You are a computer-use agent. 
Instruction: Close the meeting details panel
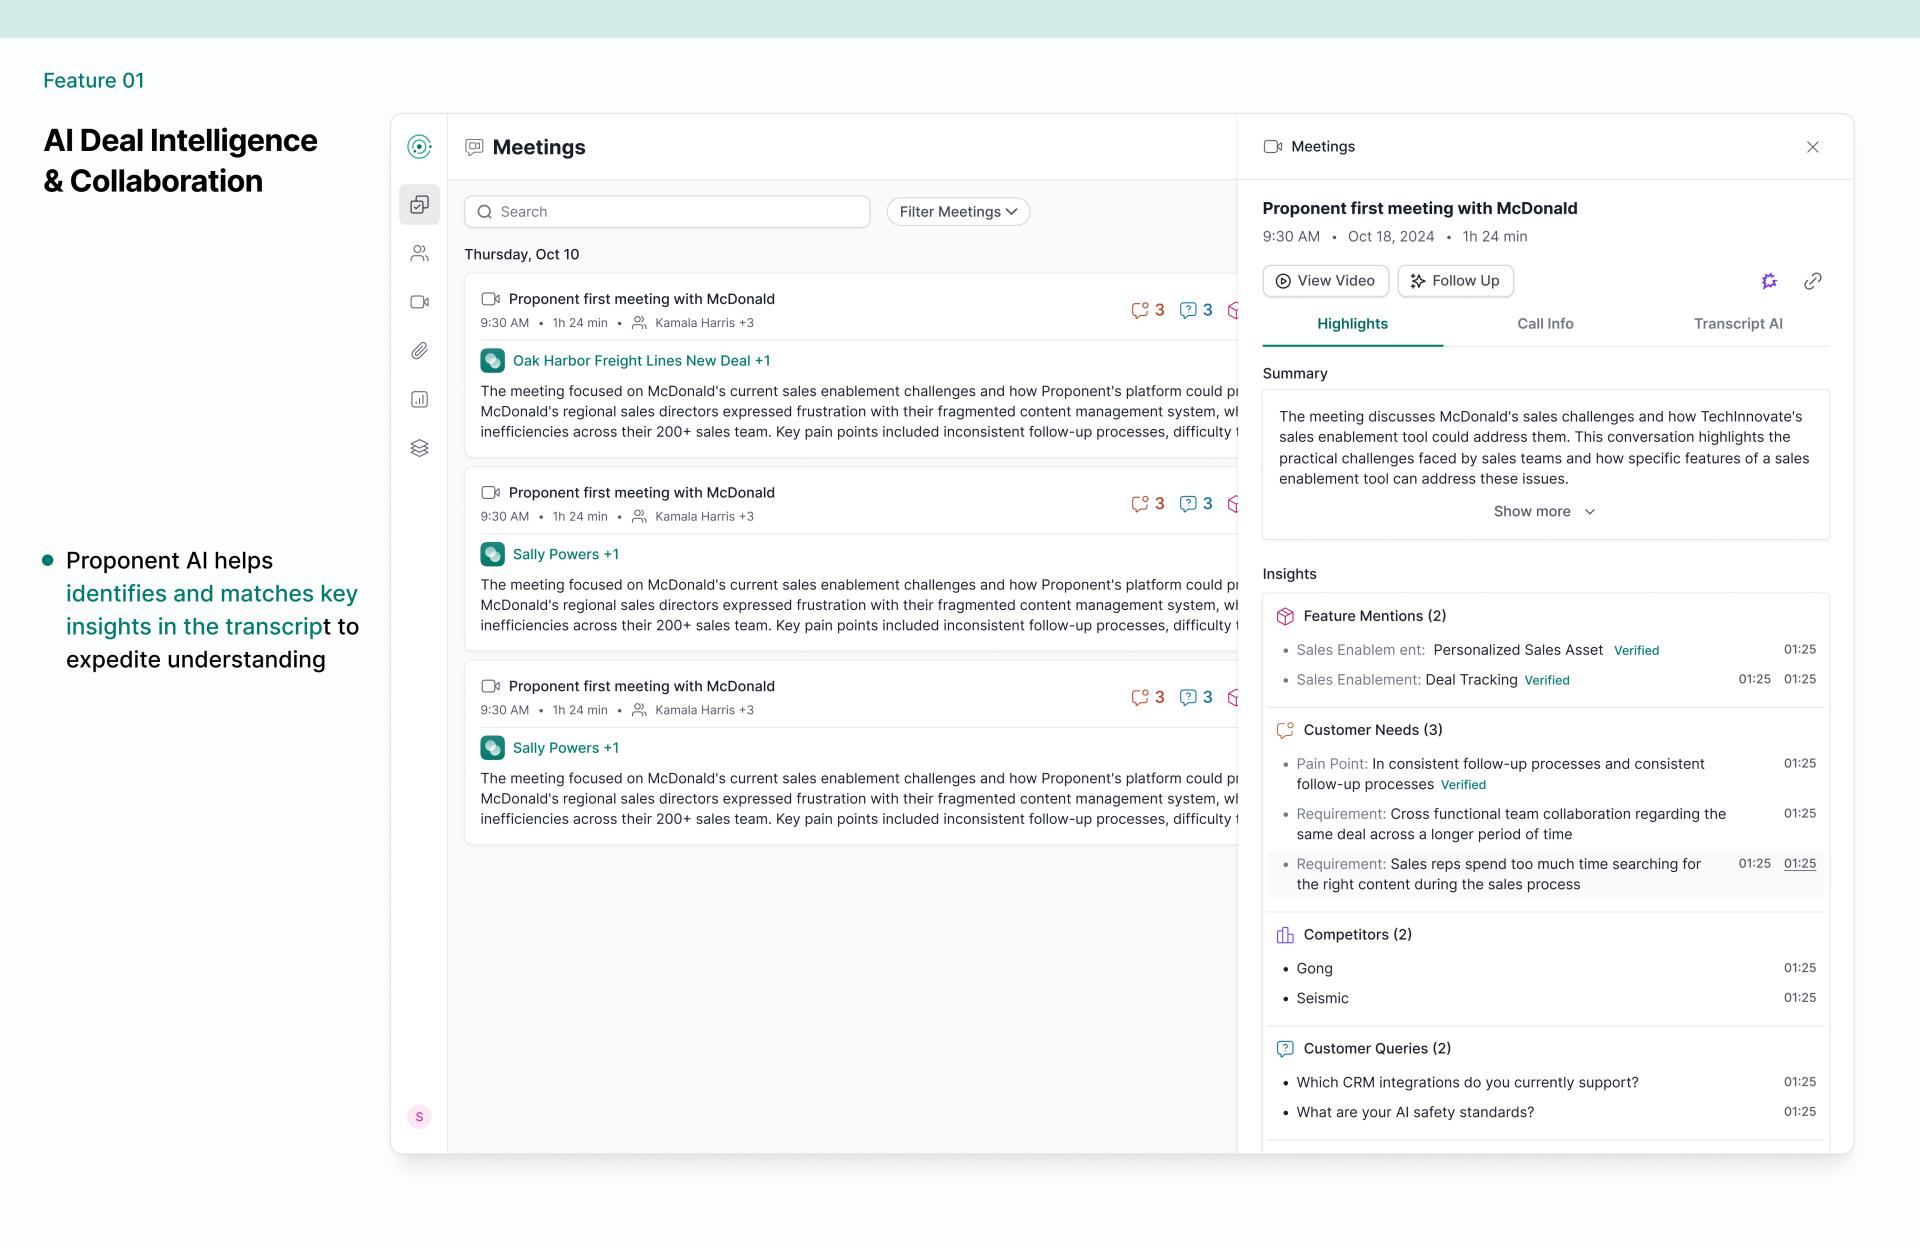[x=1812, y=147]
